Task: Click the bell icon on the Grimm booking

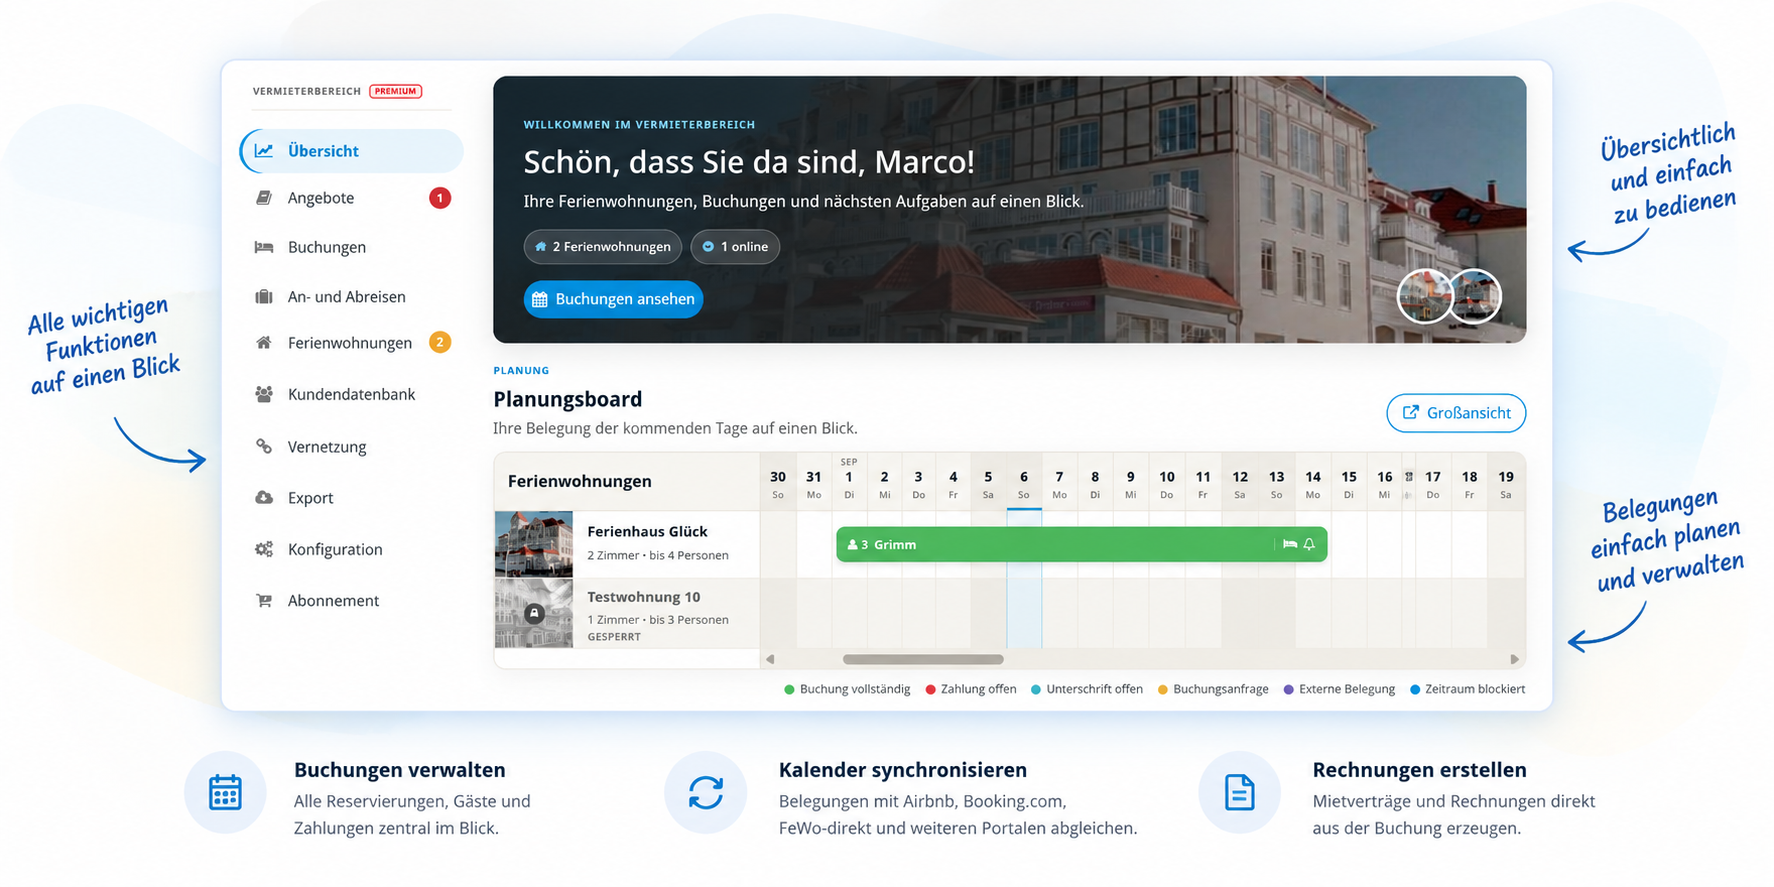Action: 1309,544
